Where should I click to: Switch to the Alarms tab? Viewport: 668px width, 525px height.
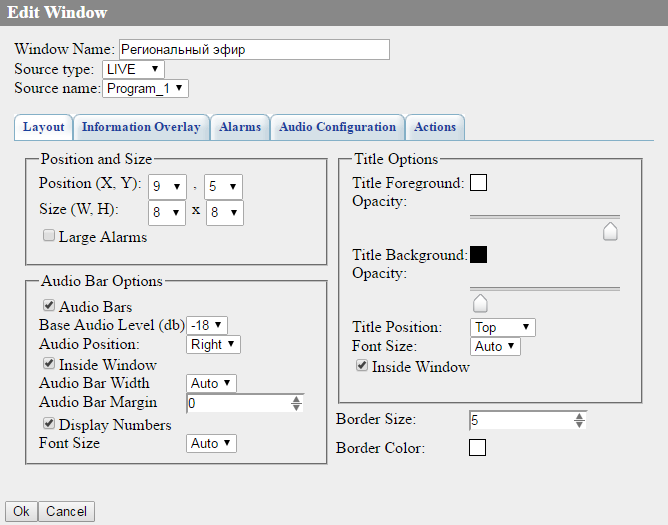[x=240, y=127]
